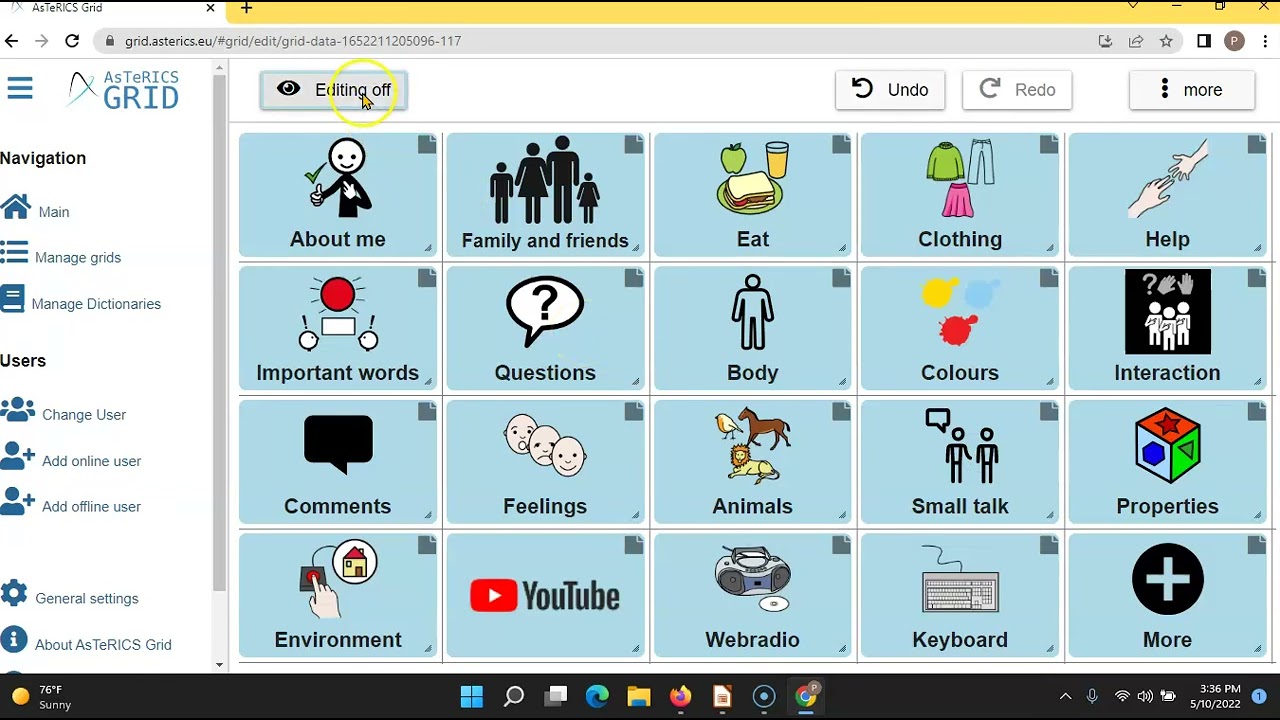Click resize handle of Clothing cell
This screenshot has height=720, width=1280.
point(1050,248)
